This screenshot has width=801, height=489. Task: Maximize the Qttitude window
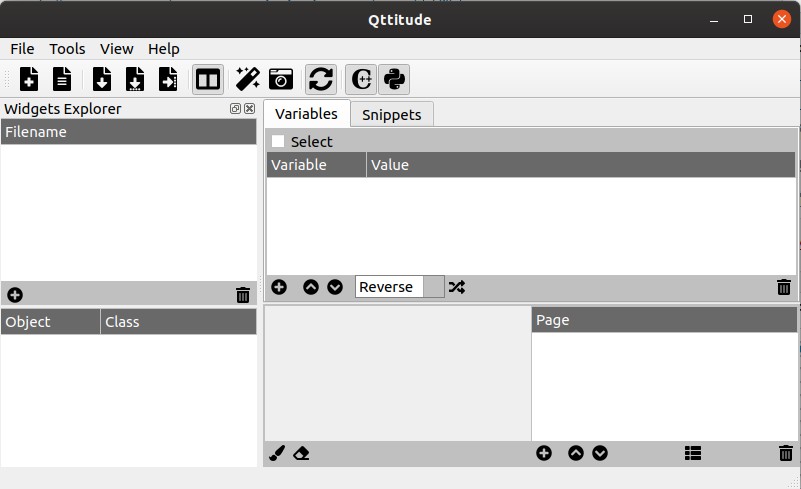[748, 19]
